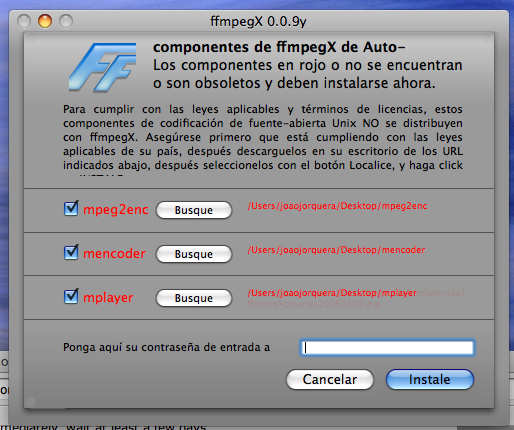Click the red mencoder component label
Image resolution: width=514 pixels, height=430 pixels.
(x=114, y=254)
